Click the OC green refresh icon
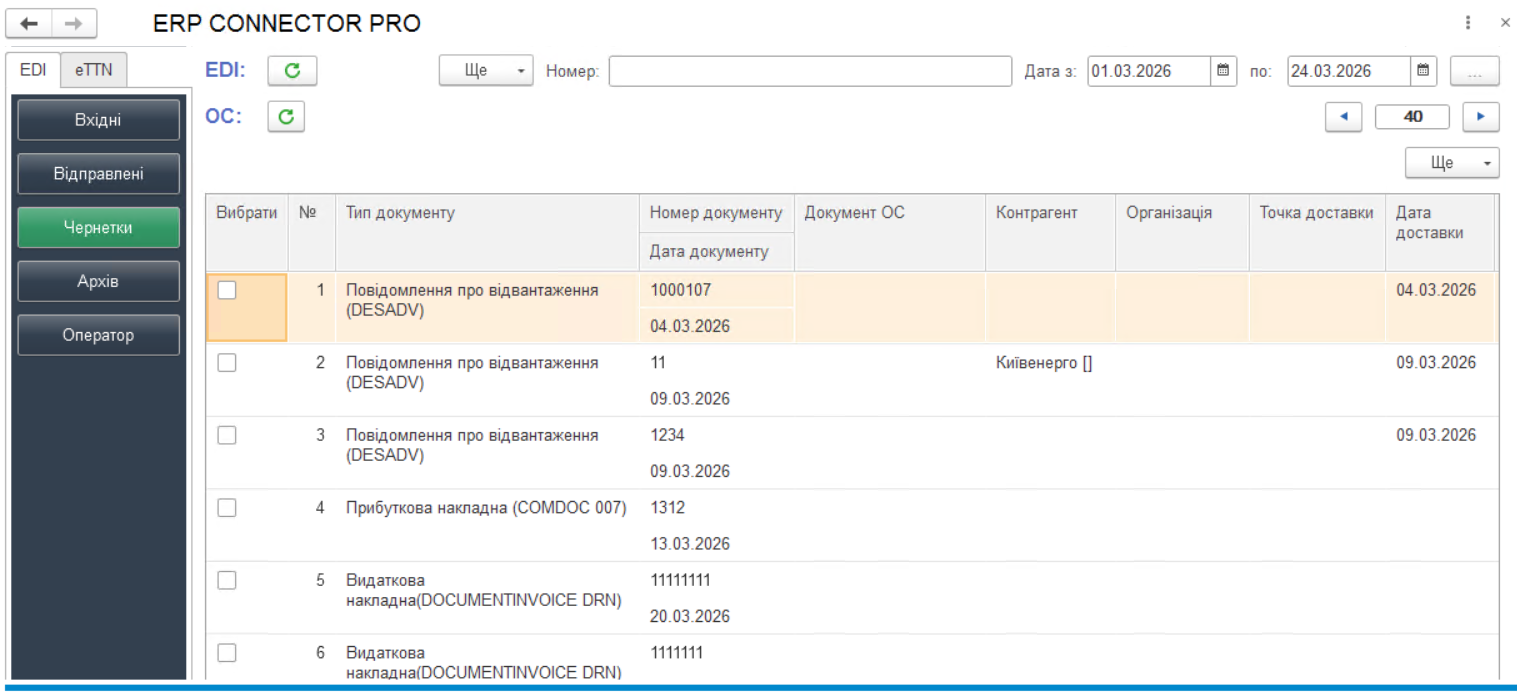This screenshot has width=1517, height=695. (x=285, y=117)
